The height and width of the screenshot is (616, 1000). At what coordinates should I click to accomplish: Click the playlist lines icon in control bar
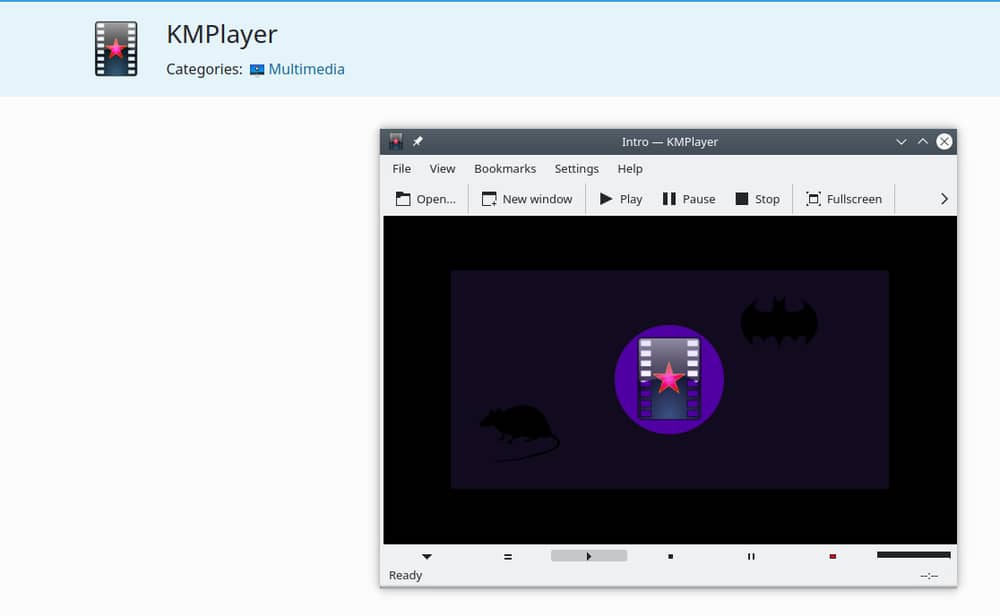pos(508,557)
